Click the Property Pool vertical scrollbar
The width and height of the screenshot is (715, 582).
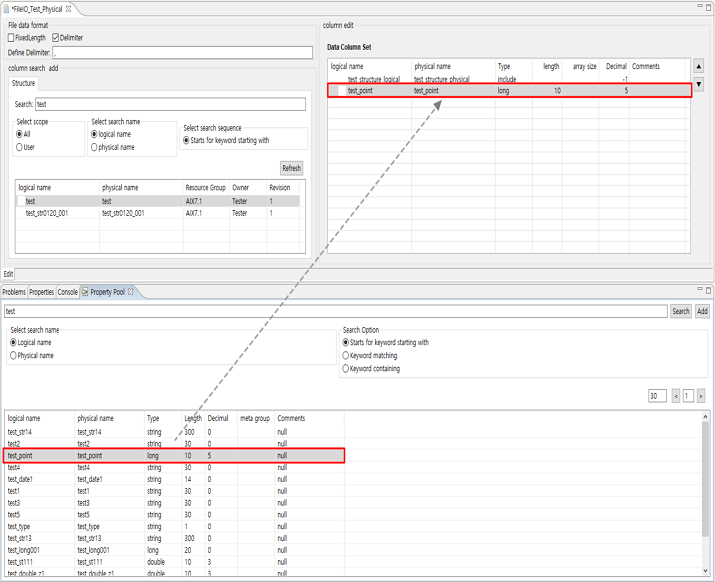[x=705, y=479]
